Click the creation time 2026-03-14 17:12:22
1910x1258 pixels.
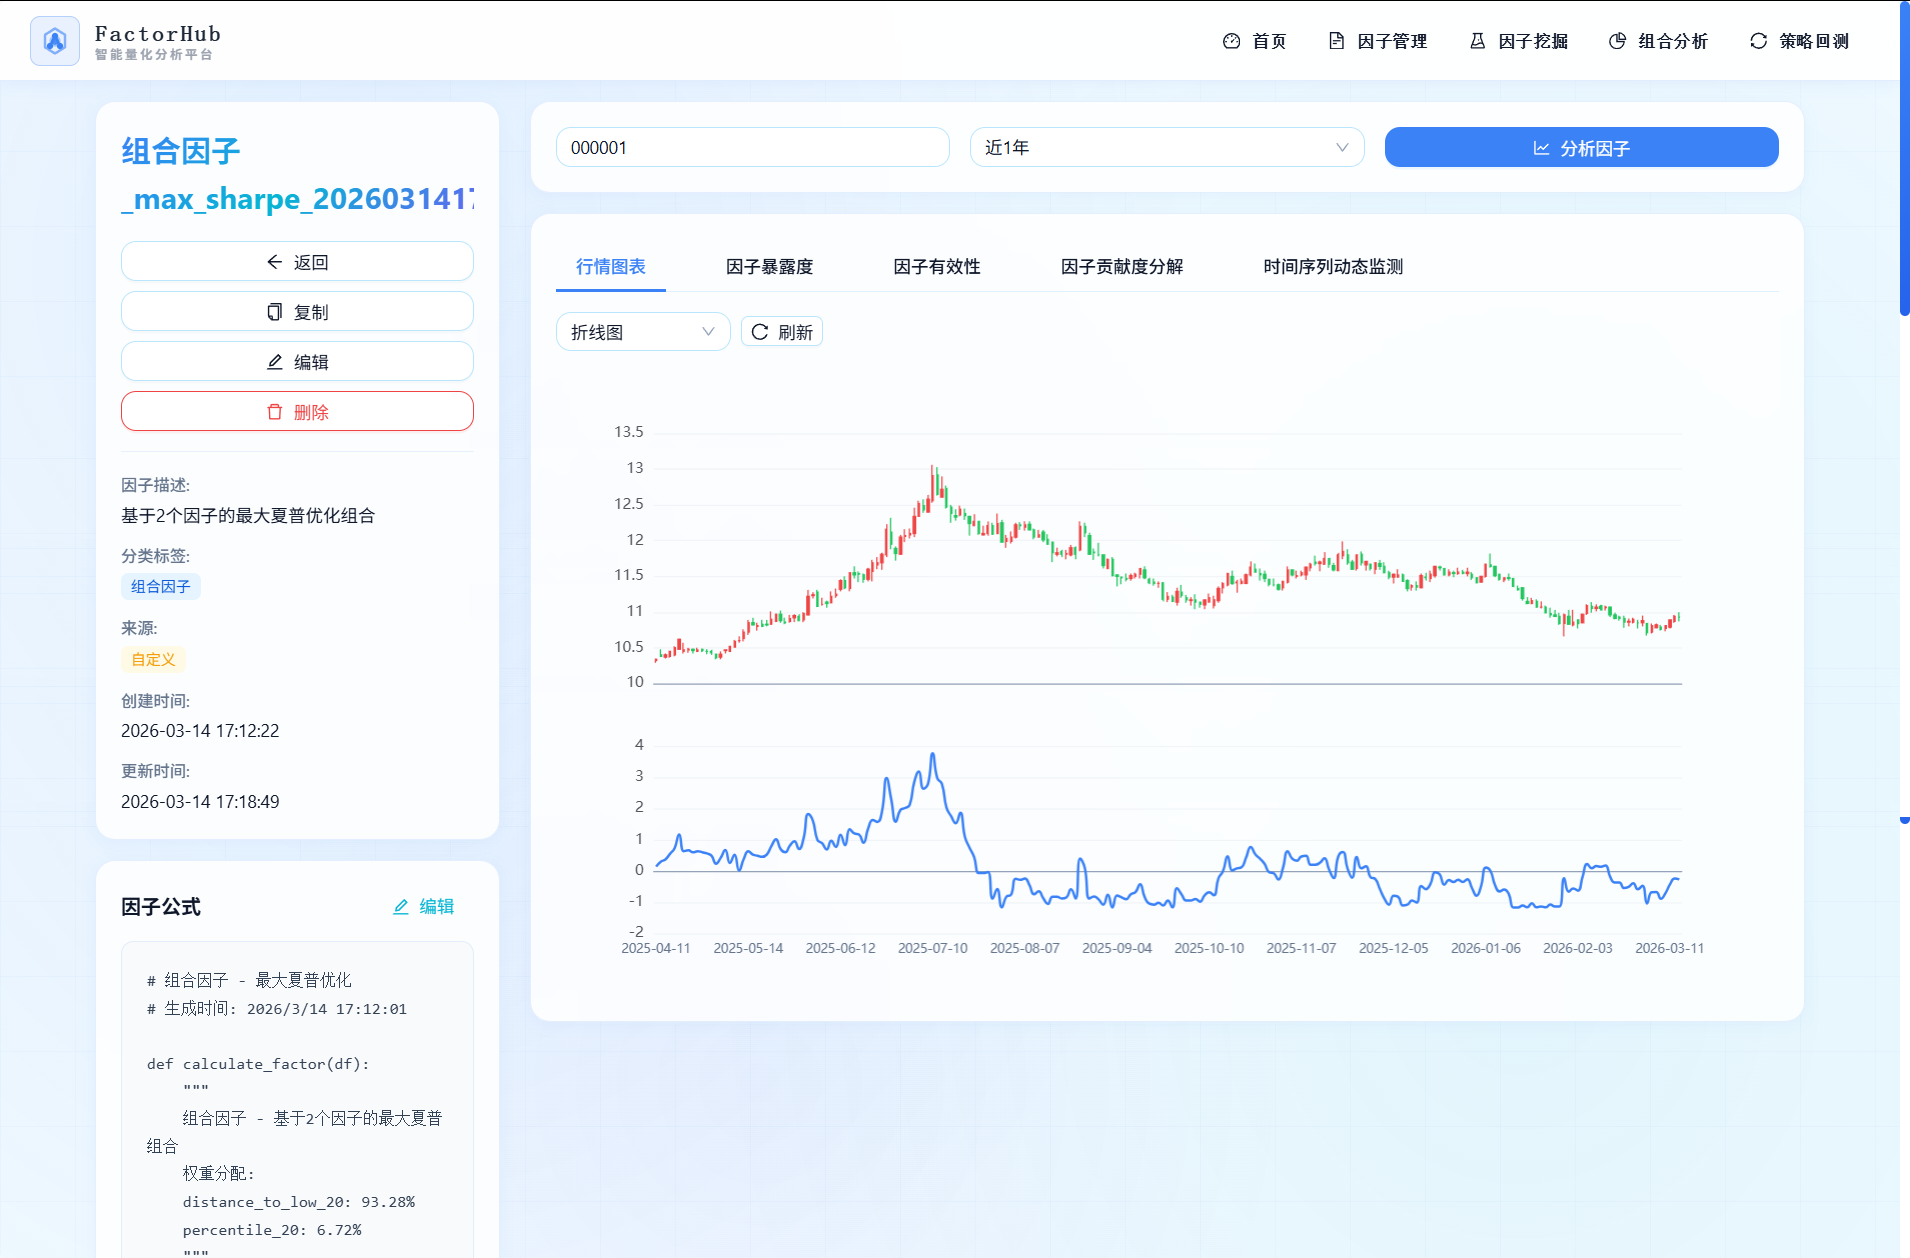pyautogui.click(x=200, y=731)
